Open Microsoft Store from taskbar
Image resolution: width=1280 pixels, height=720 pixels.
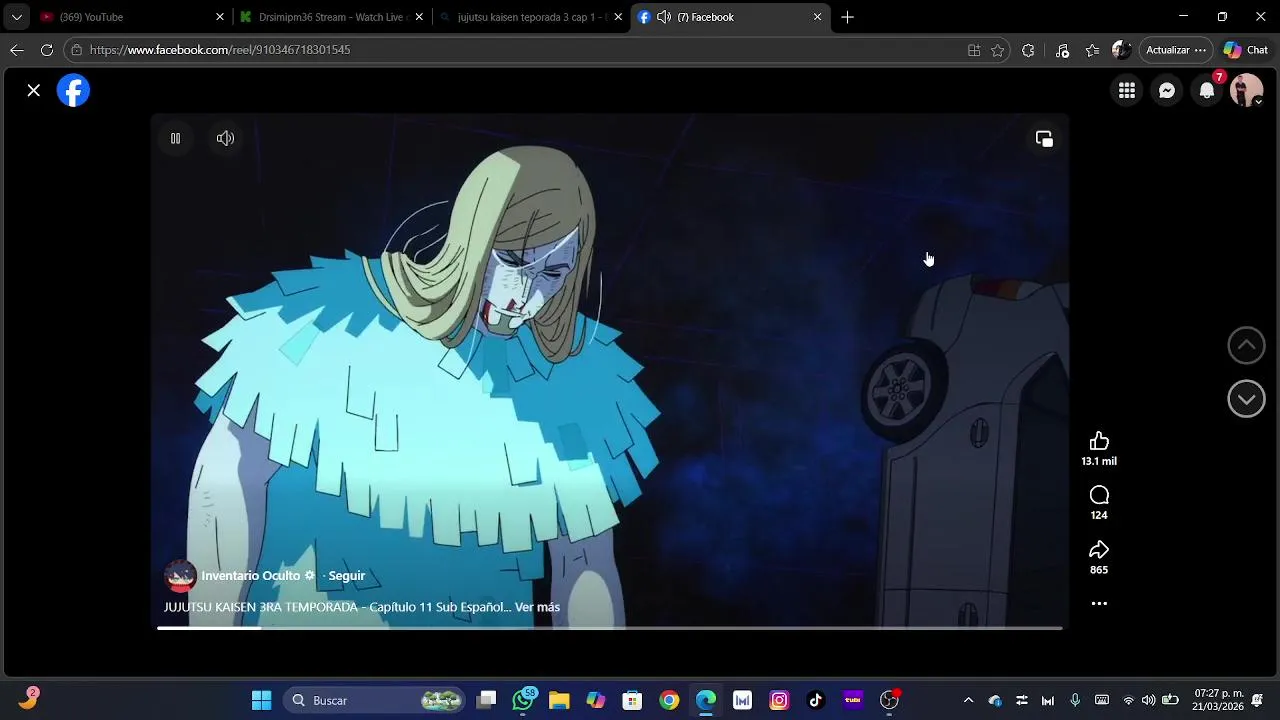point(632,700)
